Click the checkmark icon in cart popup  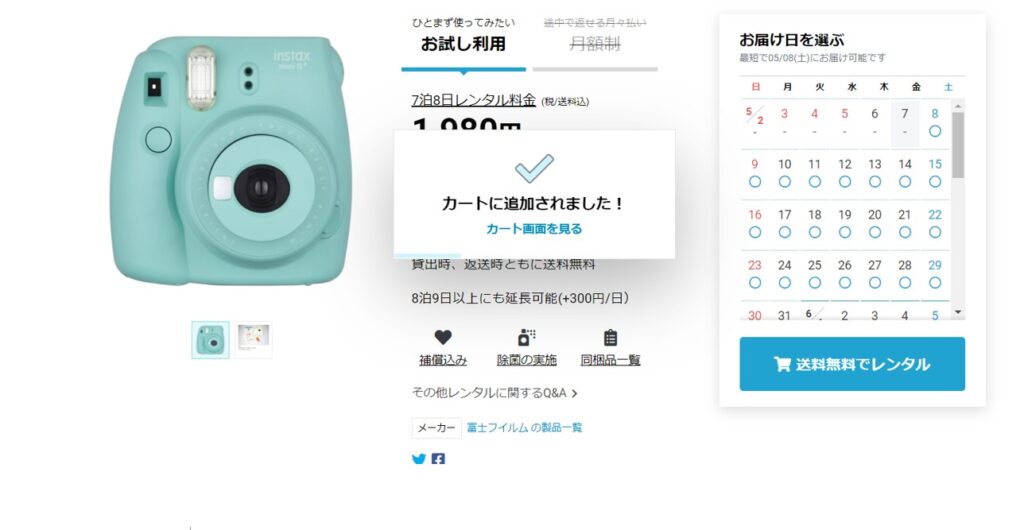point(534,168)
